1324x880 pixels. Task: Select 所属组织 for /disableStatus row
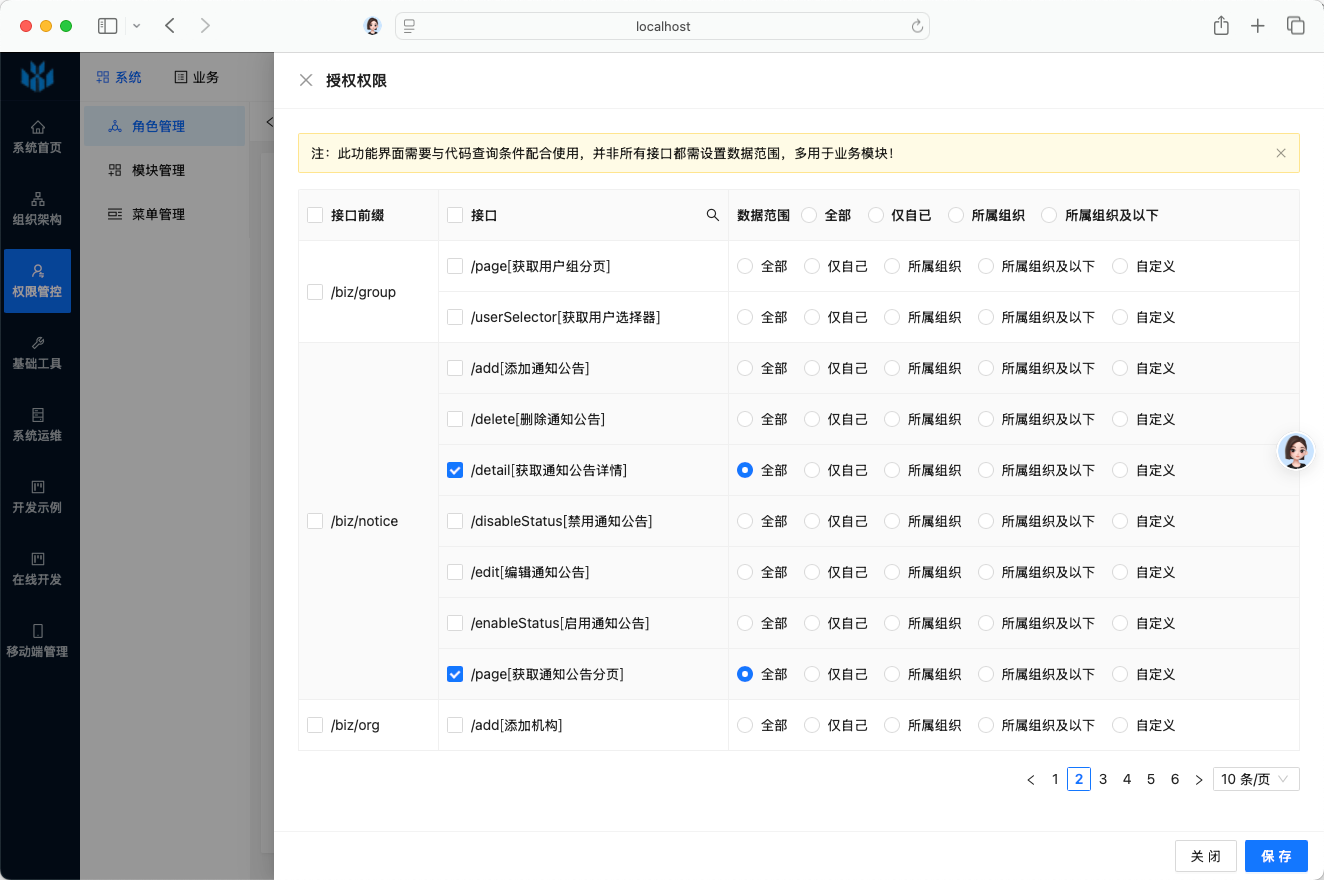click(x=892, y=521)
